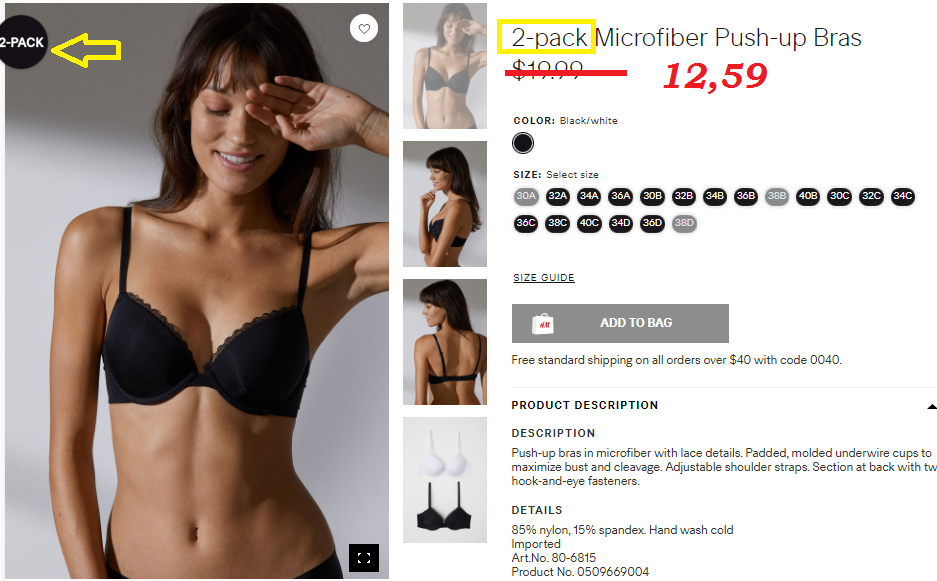Open fullscreen view of product image
Viewport: 937px width, 581px height.
[x=364, y=558]
